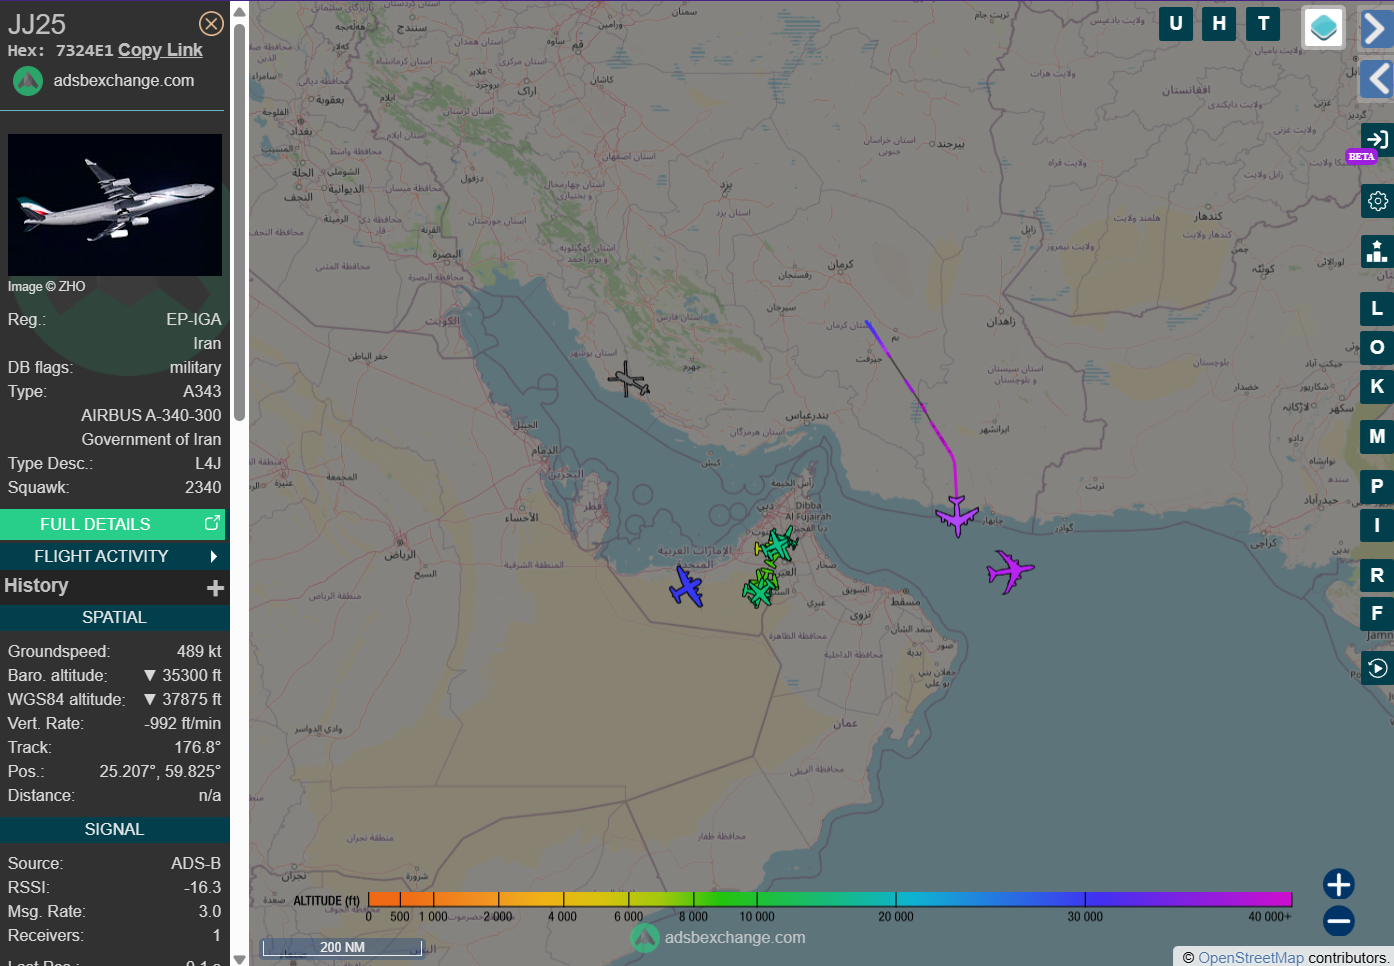Open the statistics podium icon
This screenshot has height=966, width=1394.
point(1377,251)
